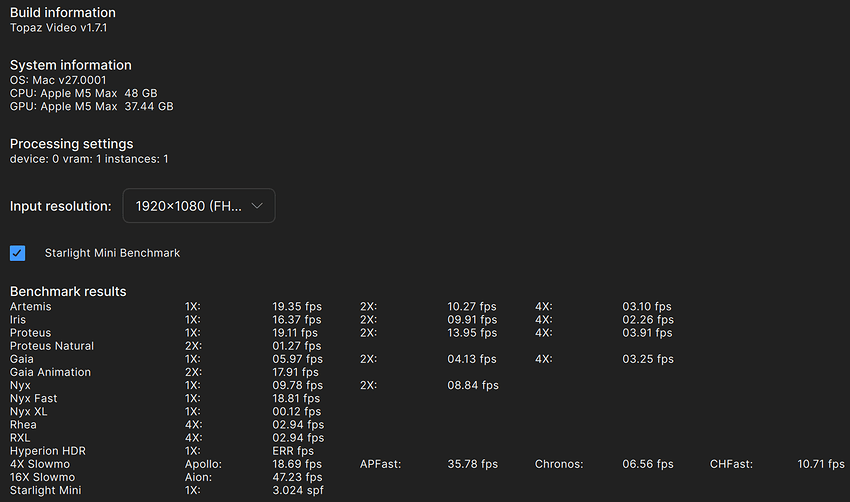Click Nyx 1X value 09.78 fps
The image size is (850, 502).
[298, 385]
